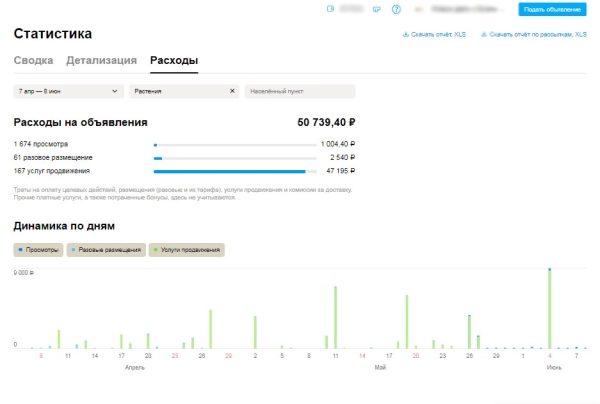Toggle the Услуги продвижения chart series
Screen dimensions: 600x404
tap(186, 249)
